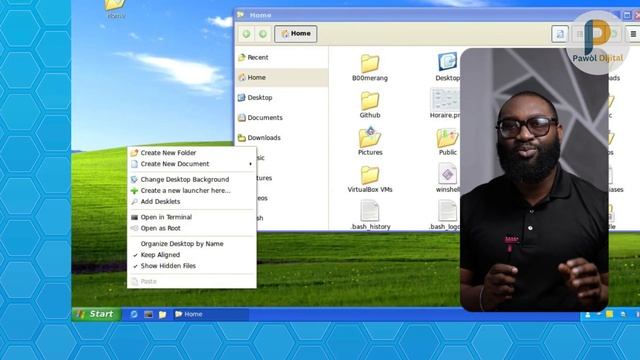Open Desktop in the sidebar
Viewport: 640px width, 360px height.
pyautogui.click(x=282, y=98)
